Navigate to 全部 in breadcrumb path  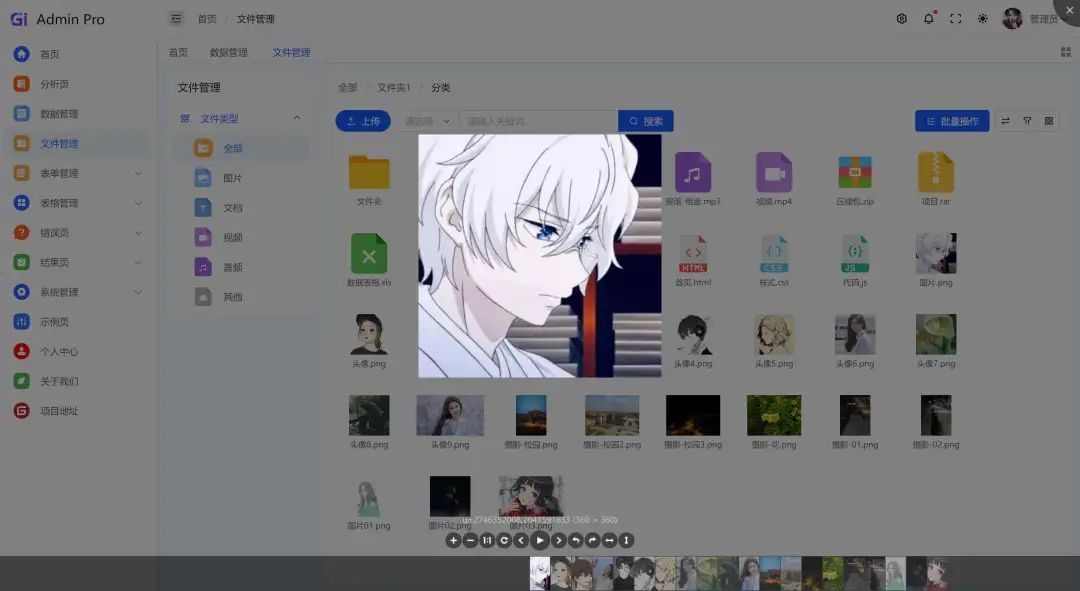pos(347,87)
